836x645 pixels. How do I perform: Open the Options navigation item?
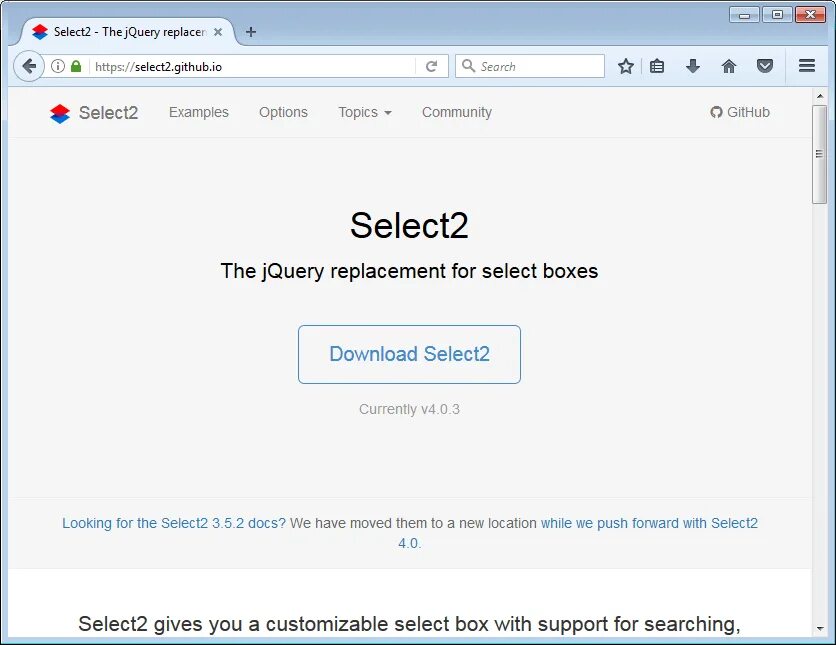(x=283, y=112)
